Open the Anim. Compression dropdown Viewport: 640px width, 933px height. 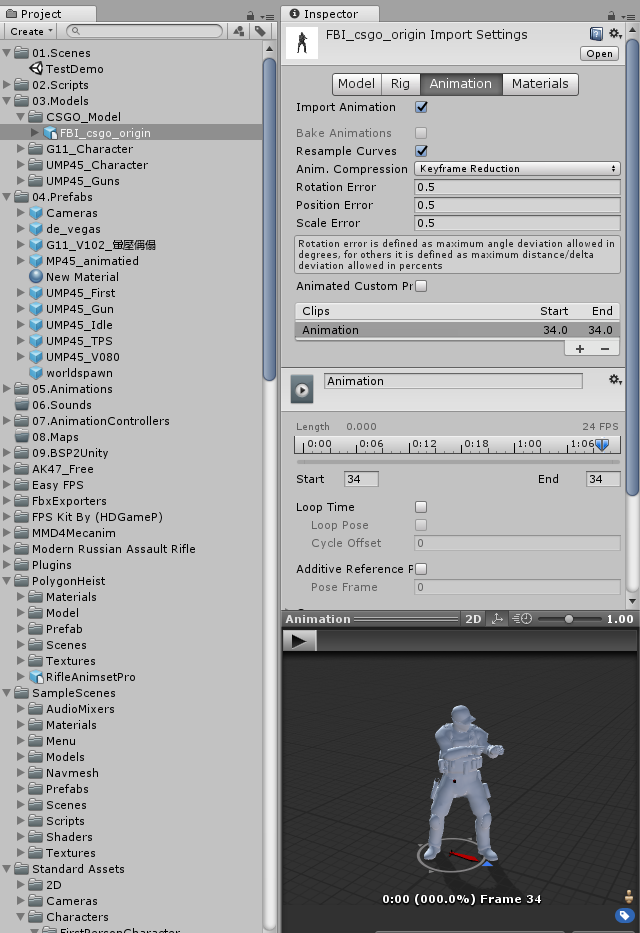(x=517, y=169)
